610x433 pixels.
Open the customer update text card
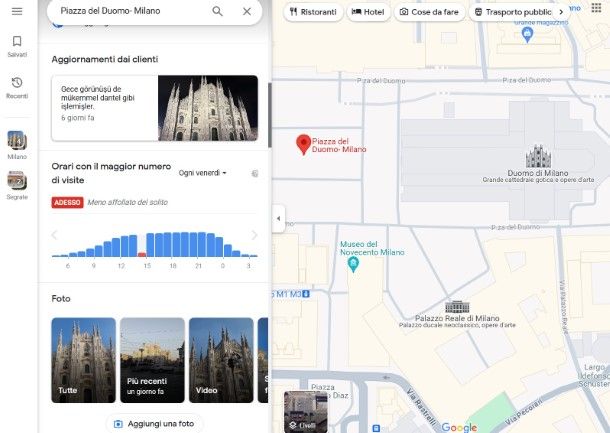pos(105,108)
